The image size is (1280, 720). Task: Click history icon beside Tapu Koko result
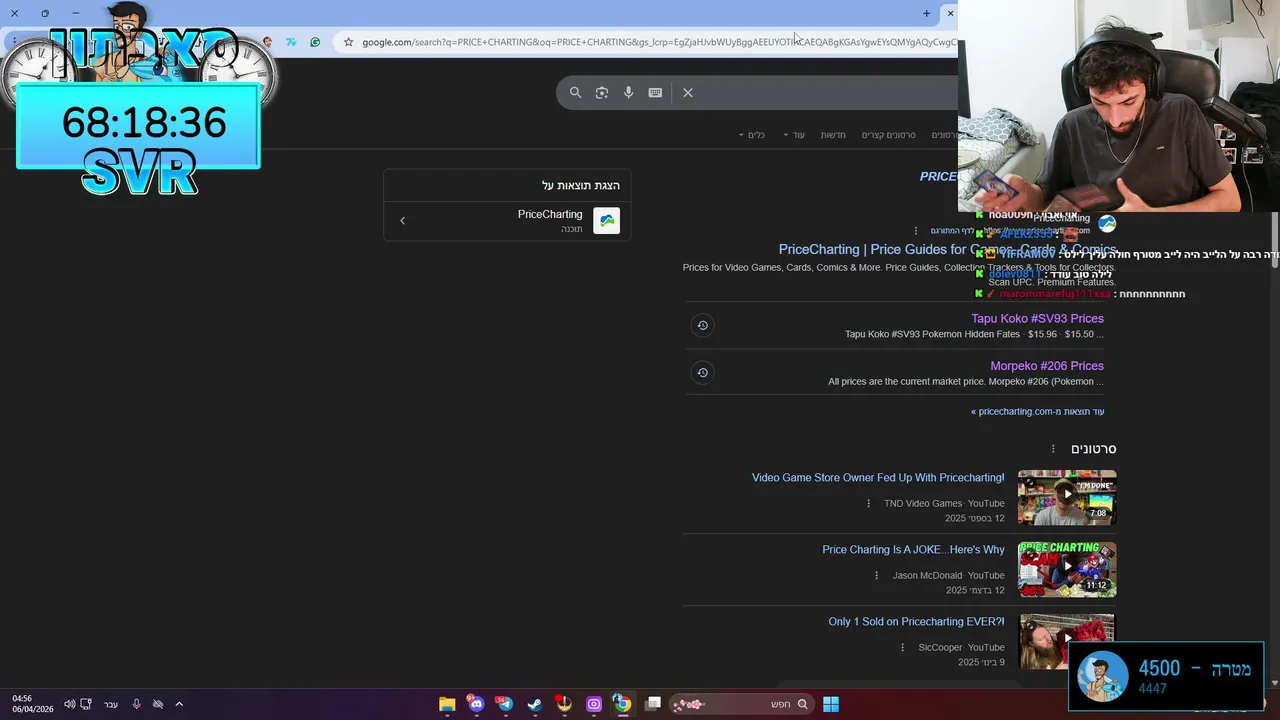[702, 325]
